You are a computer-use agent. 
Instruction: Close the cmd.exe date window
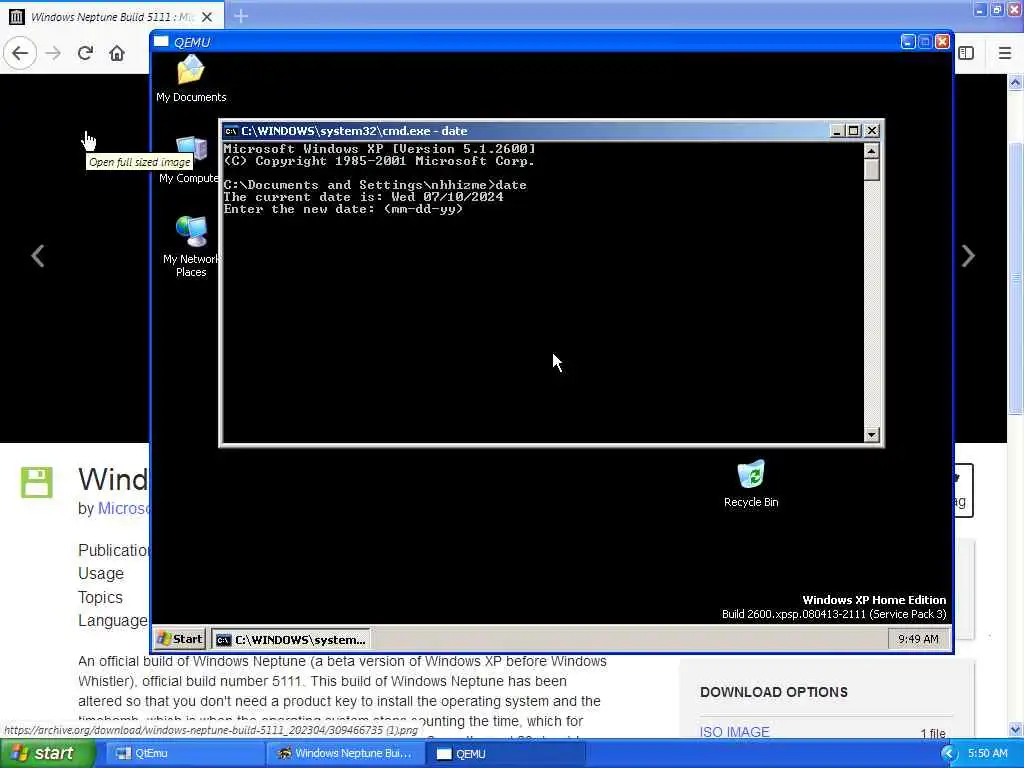(x=871, y=131)
